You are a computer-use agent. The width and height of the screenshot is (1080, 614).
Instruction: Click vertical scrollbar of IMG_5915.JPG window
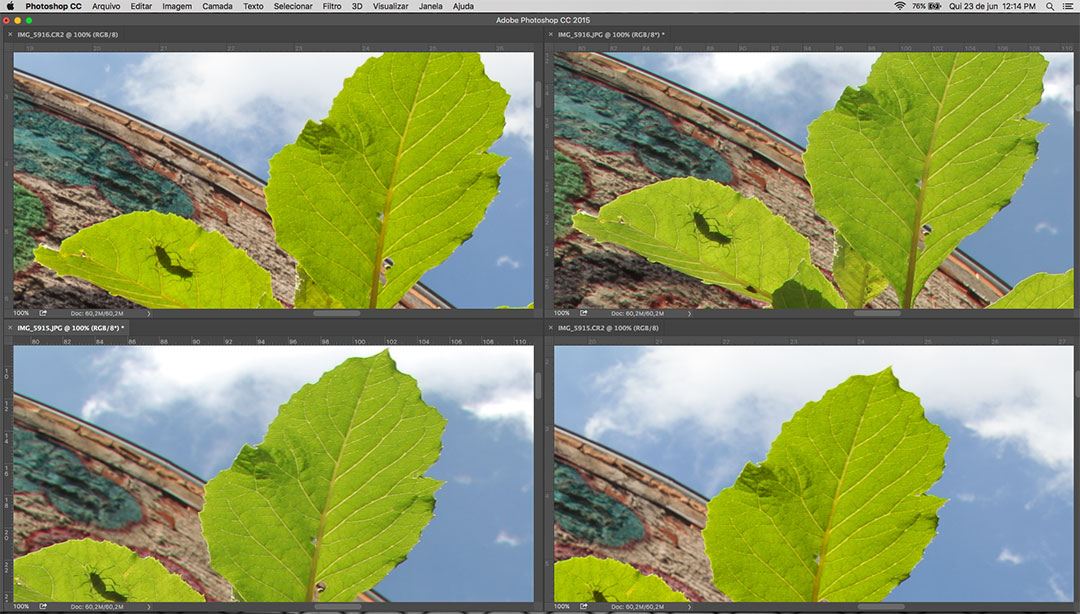click(x=538, y=385)
